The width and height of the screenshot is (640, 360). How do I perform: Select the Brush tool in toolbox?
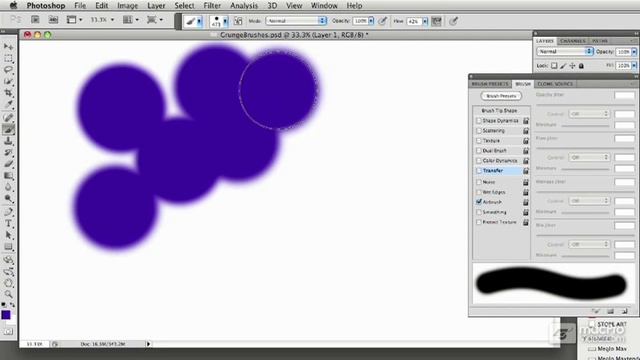pos(8,130)
